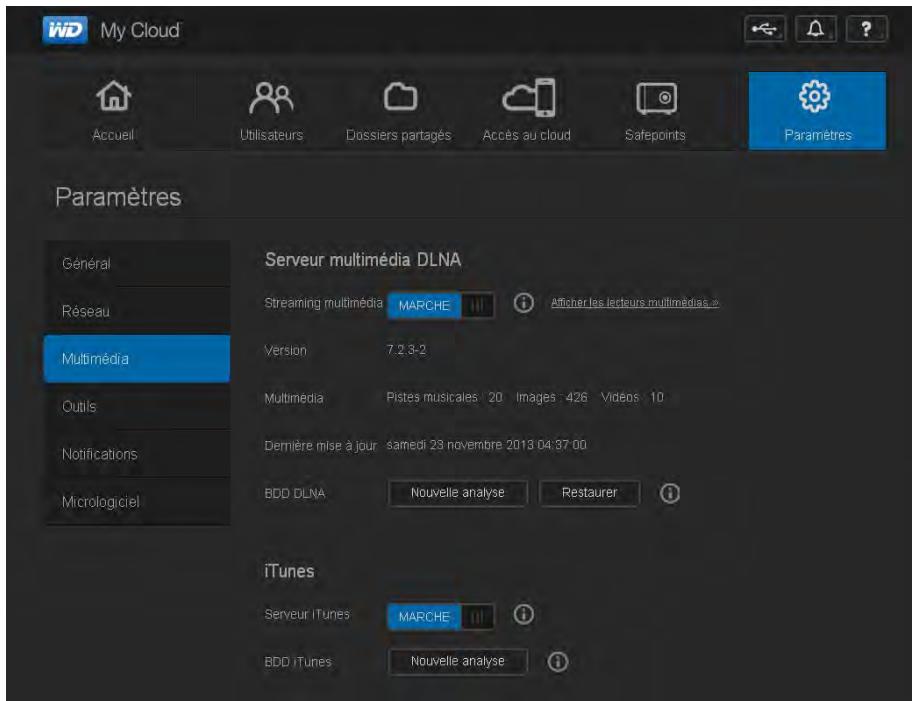Viewport: 915px width, 701px height.
Task: Open the Accès au cloud tab
Action: click(x=526, y=111)
